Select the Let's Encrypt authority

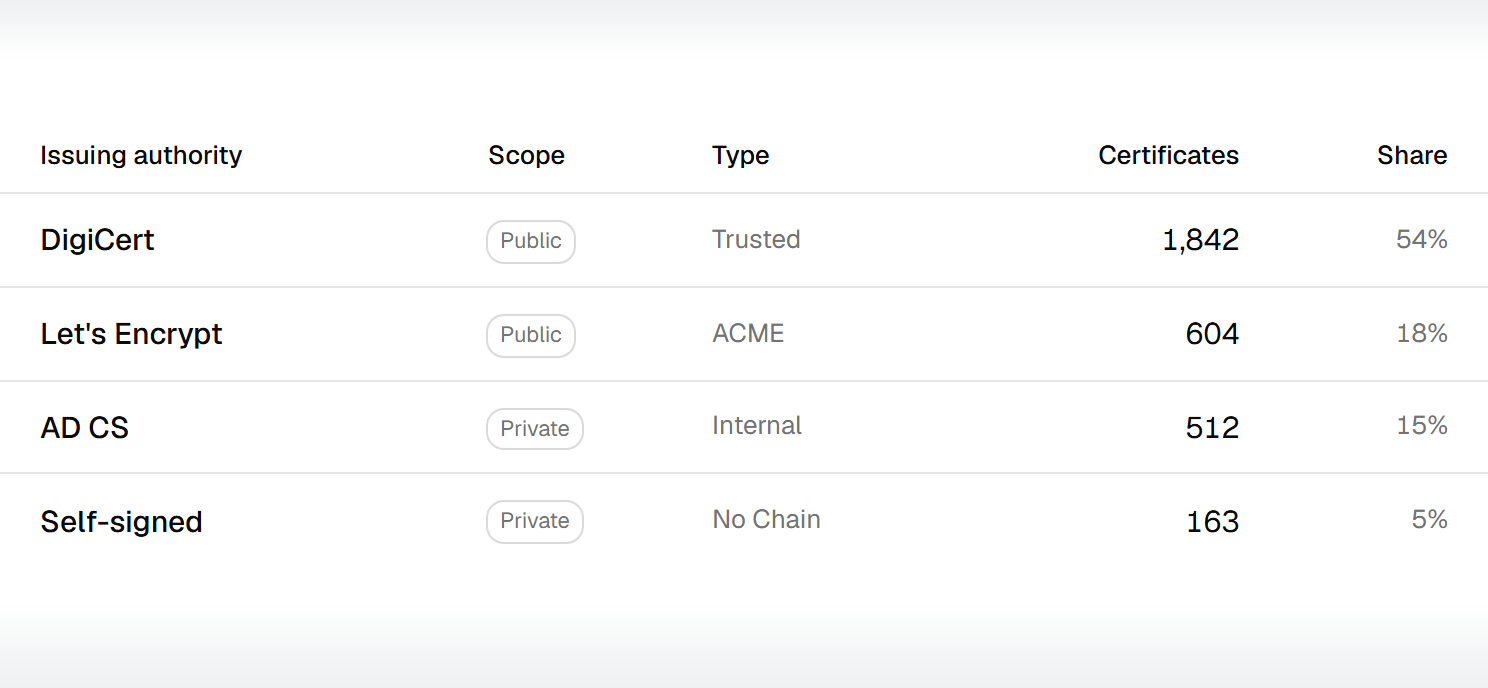click(x=131, y=334)
